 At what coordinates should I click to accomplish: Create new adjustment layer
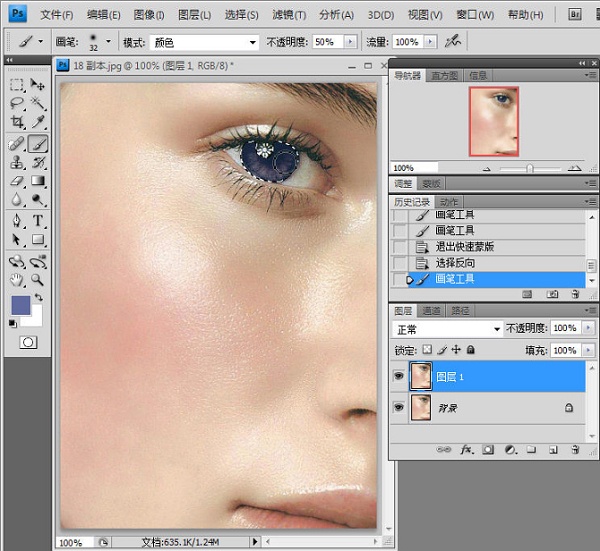click(x=510, y=450)
